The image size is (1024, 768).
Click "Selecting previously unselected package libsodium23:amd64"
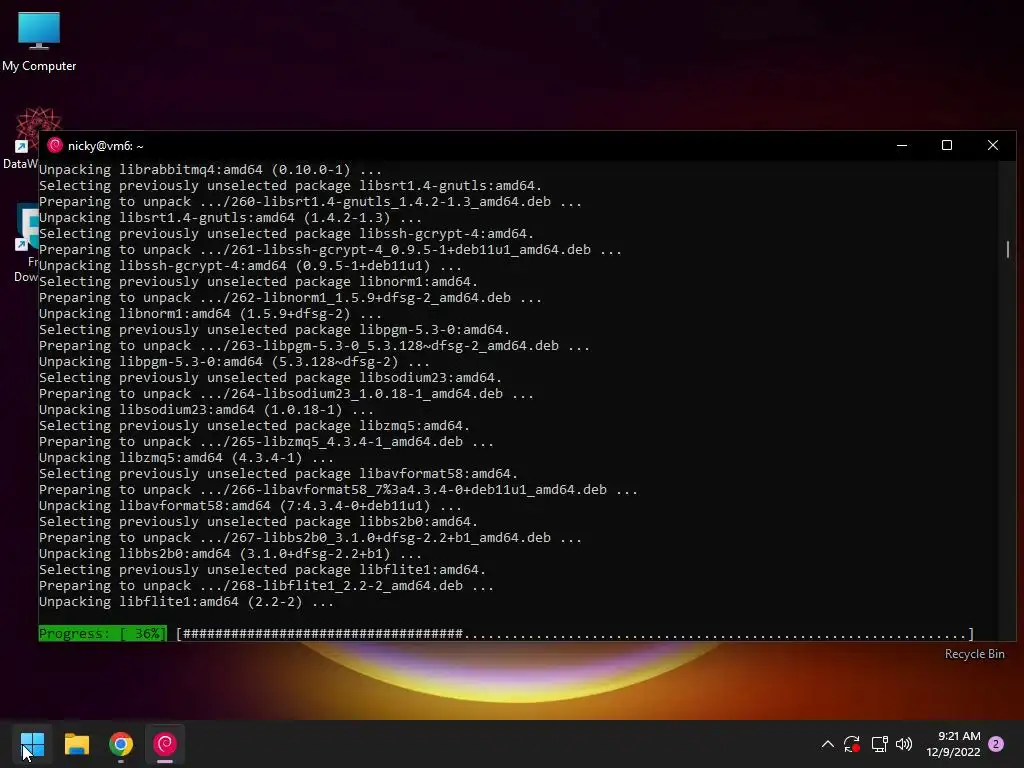270,377
